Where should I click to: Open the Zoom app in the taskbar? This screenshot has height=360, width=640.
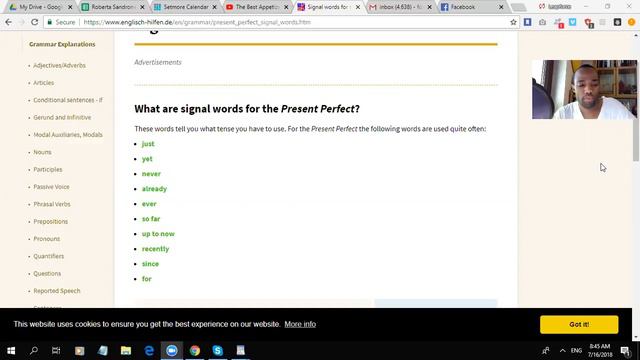pos(172,351)
